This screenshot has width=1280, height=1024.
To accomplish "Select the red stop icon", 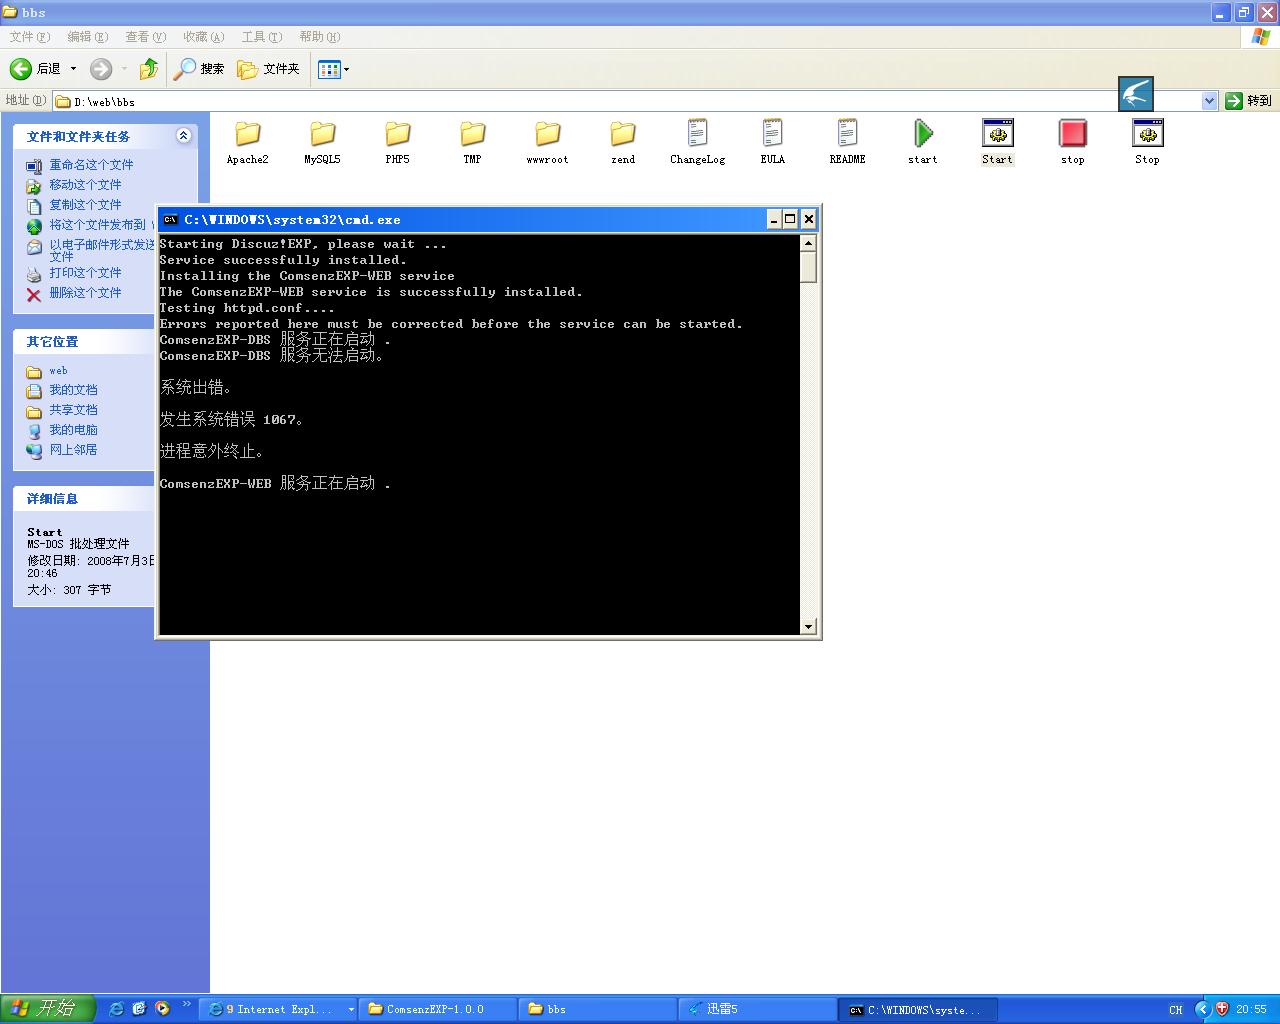I will click(1072, 134).
